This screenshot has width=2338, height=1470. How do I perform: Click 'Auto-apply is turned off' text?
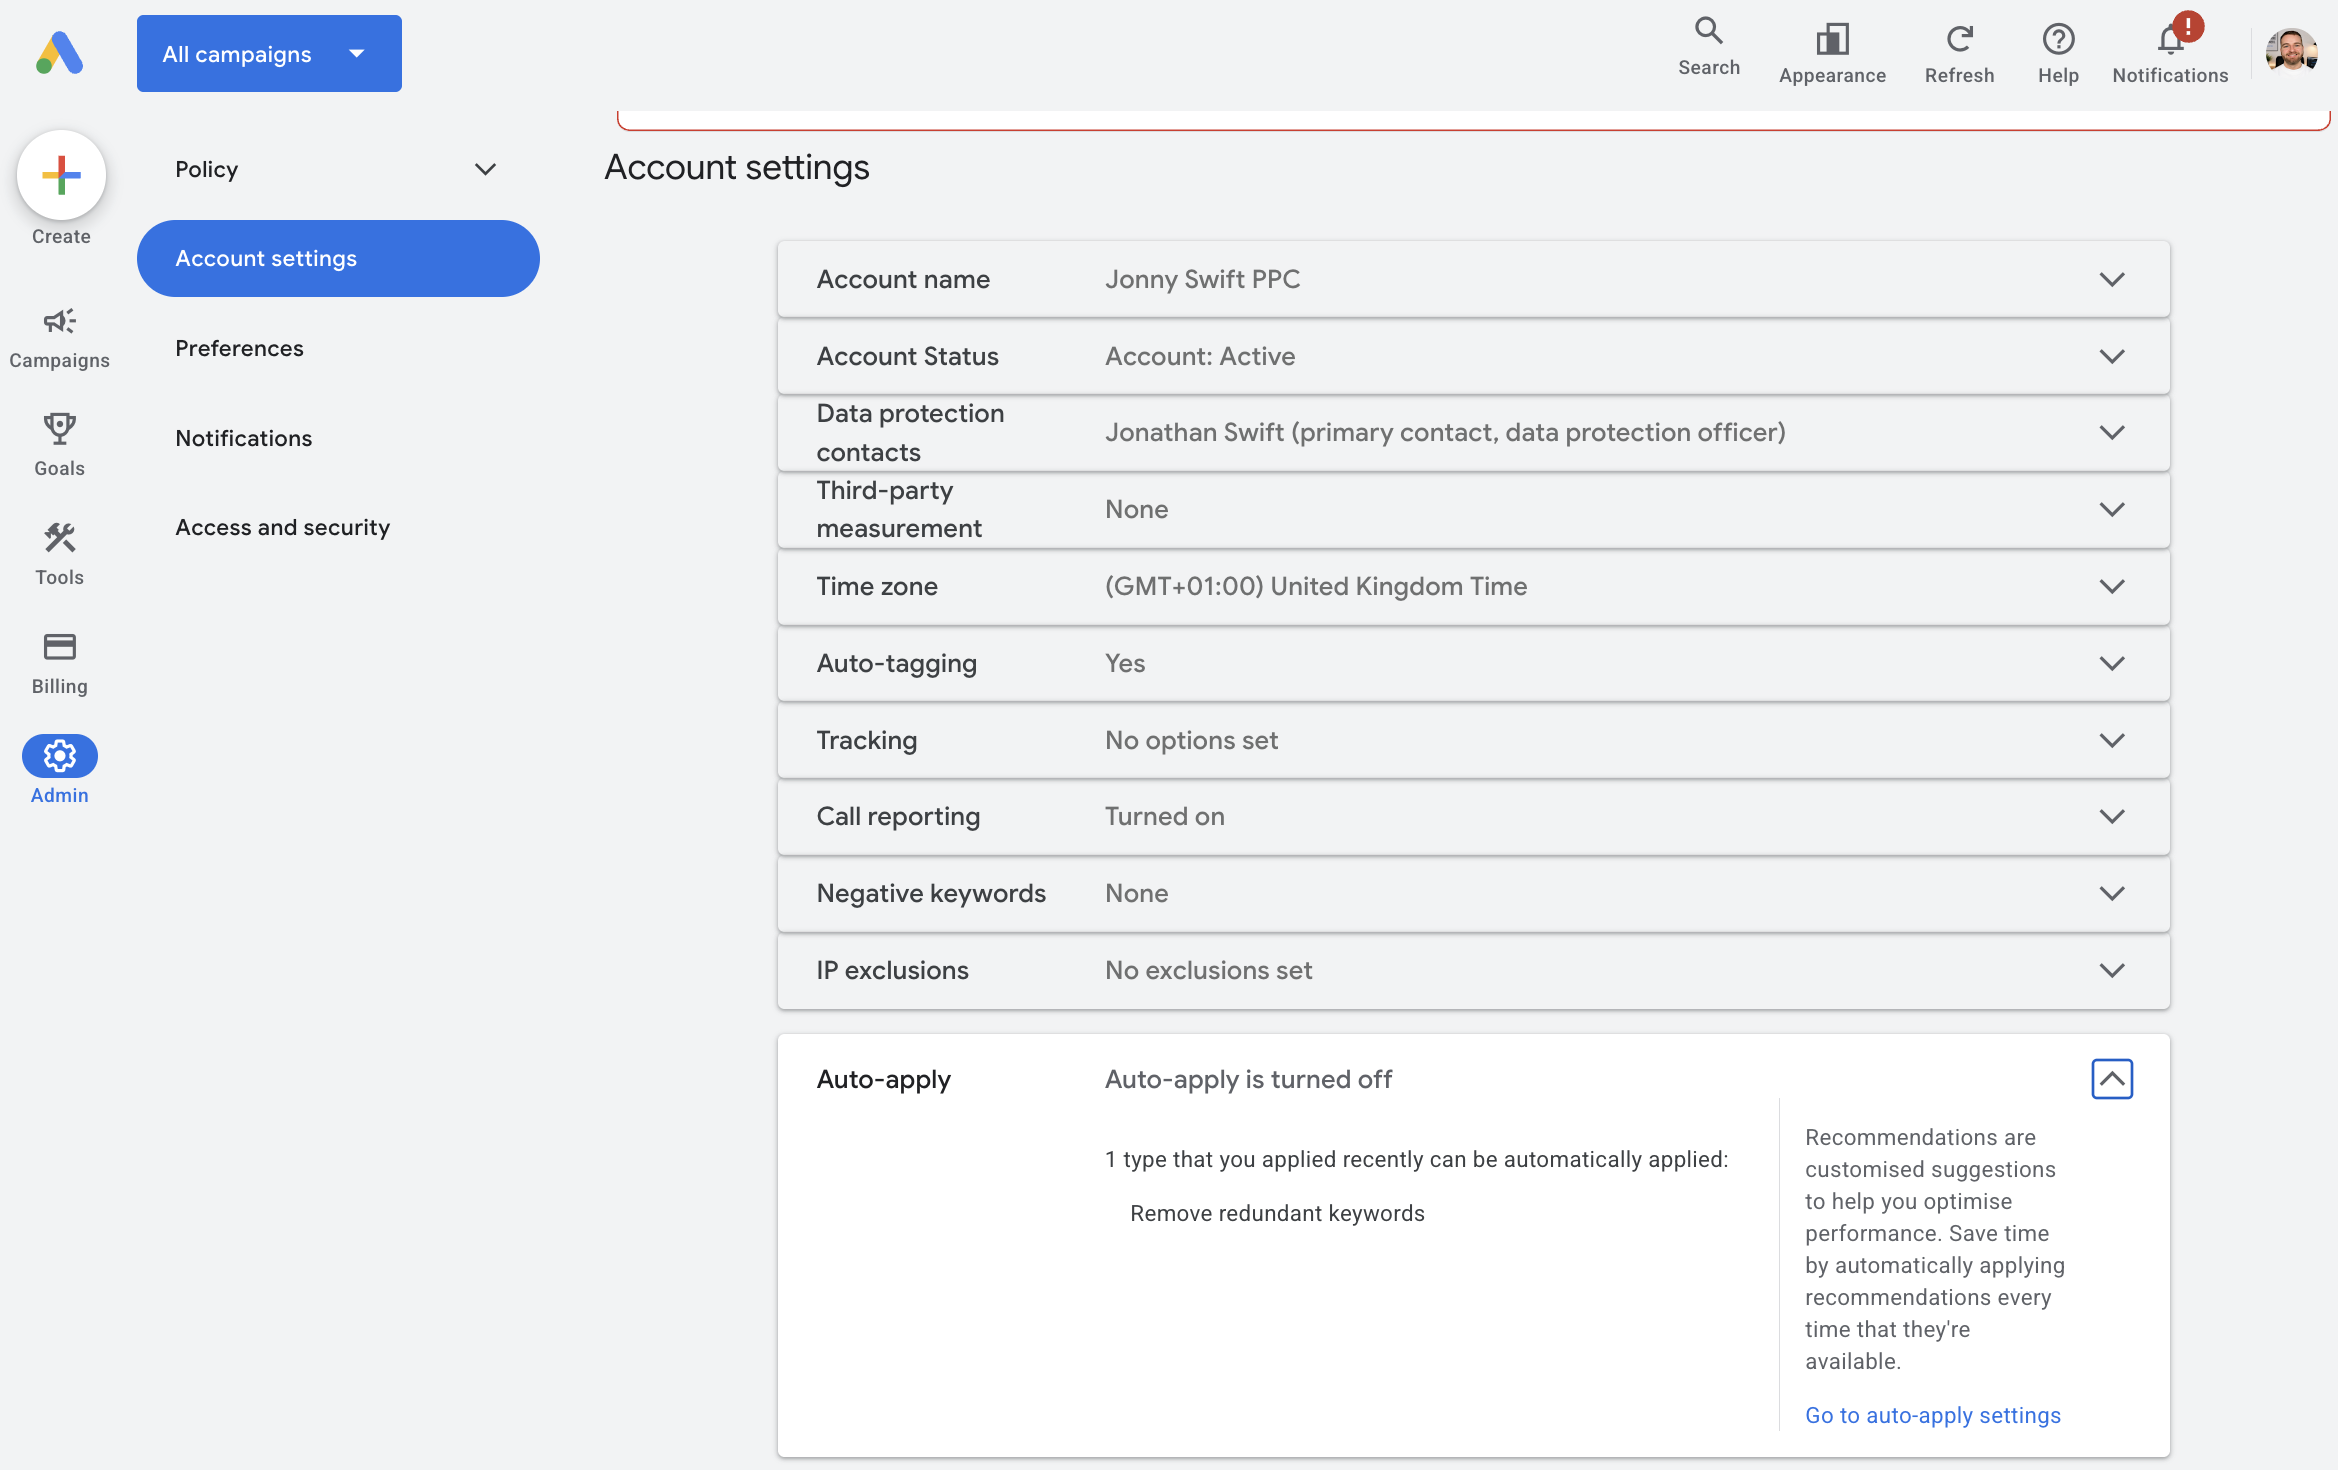click(x=1248, y=1079)
